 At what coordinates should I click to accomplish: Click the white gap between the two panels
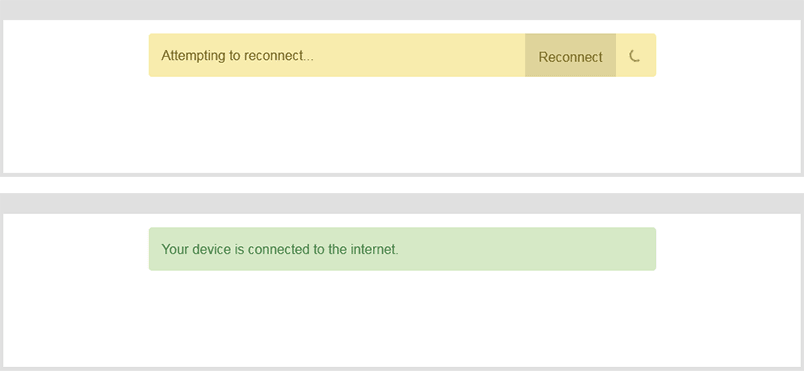(x=402, y=185)
